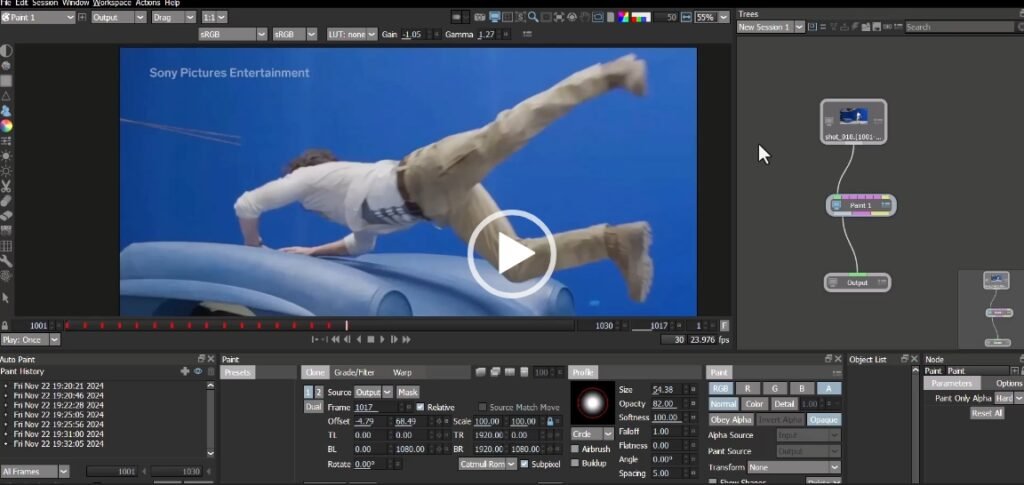
Task: Open the Paint 1 node dropdown
Action: pyautogui.click(x=38, y=18)
